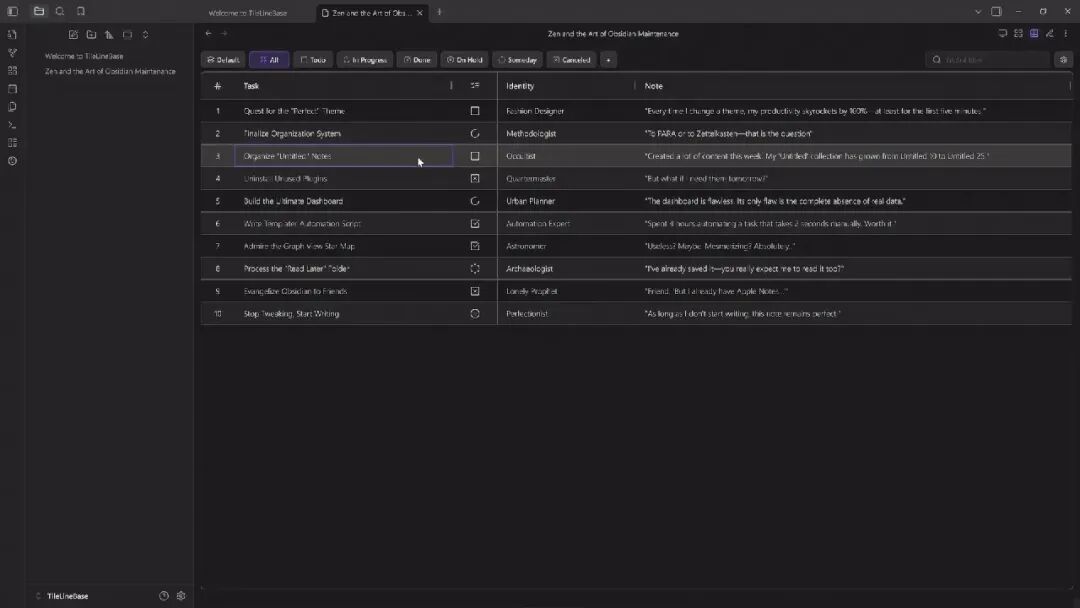Toggle the left sidebar icon
Viewport: 1080px width, 608px height.
(12, 12)
